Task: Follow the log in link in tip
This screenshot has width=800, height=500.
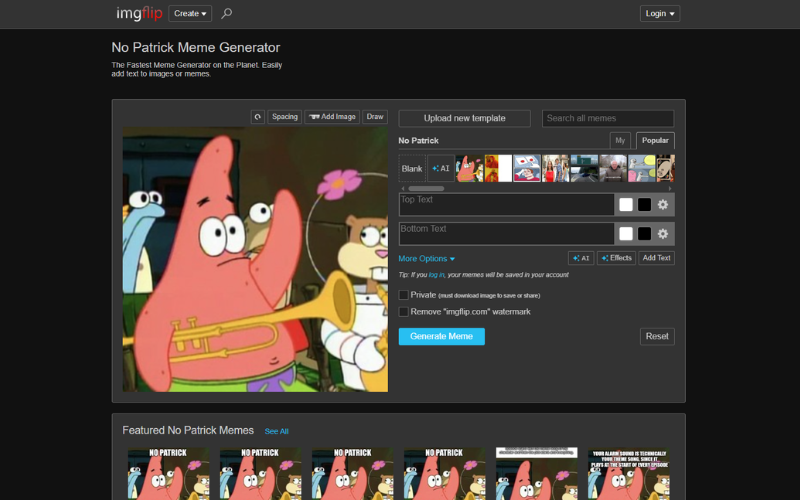Action: point(436,274)
